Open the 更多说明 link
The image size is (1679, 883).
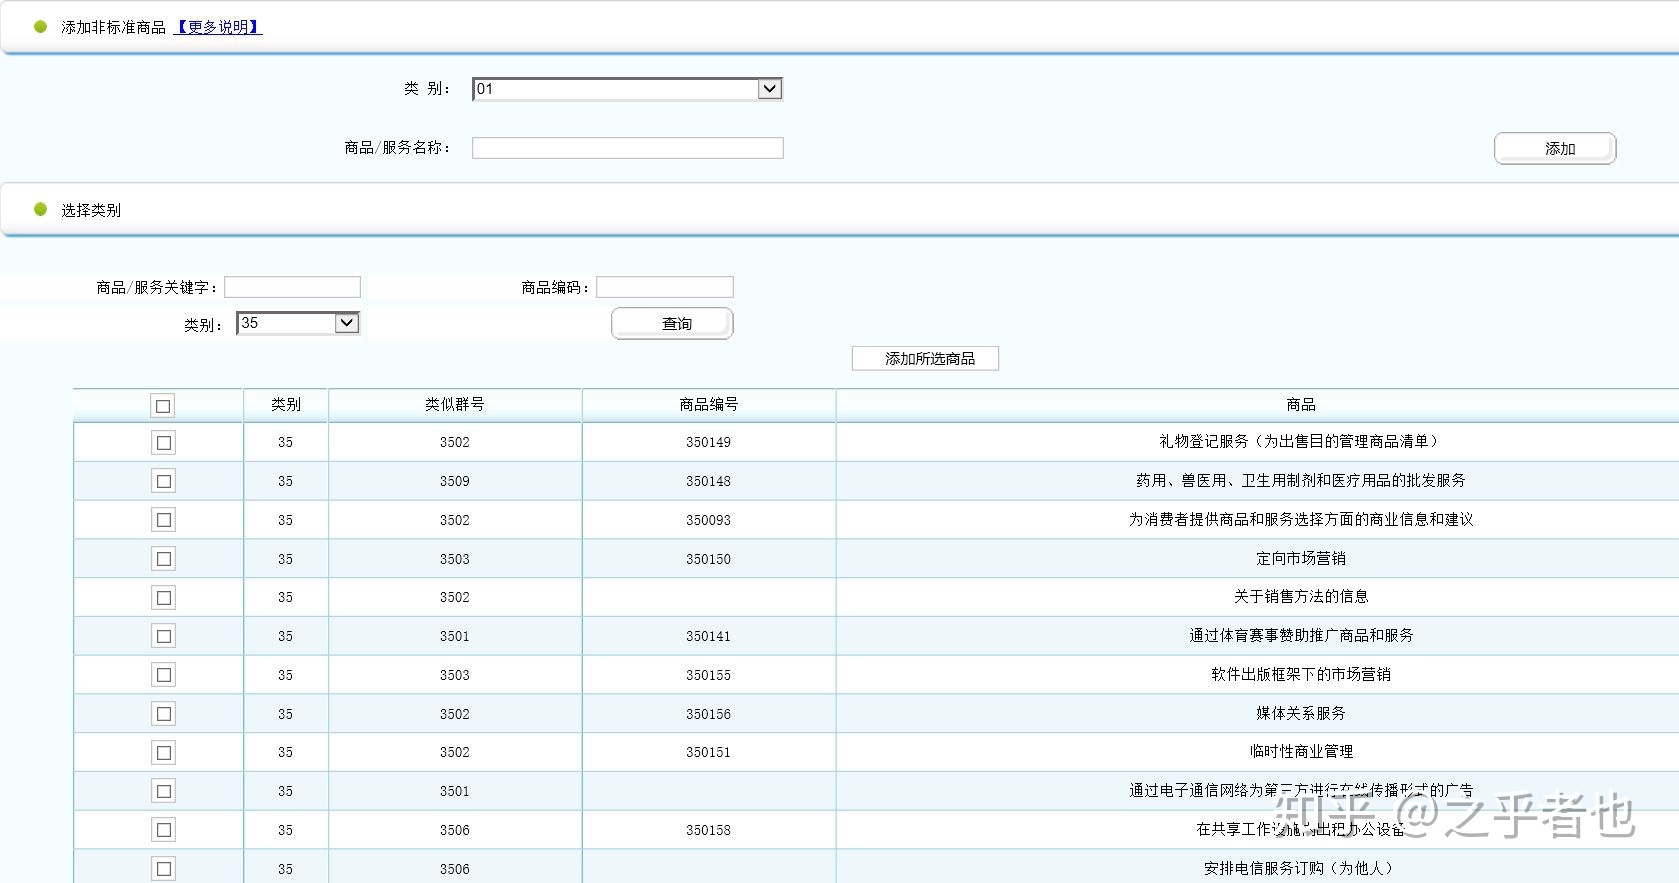click(x=218, y=27)
